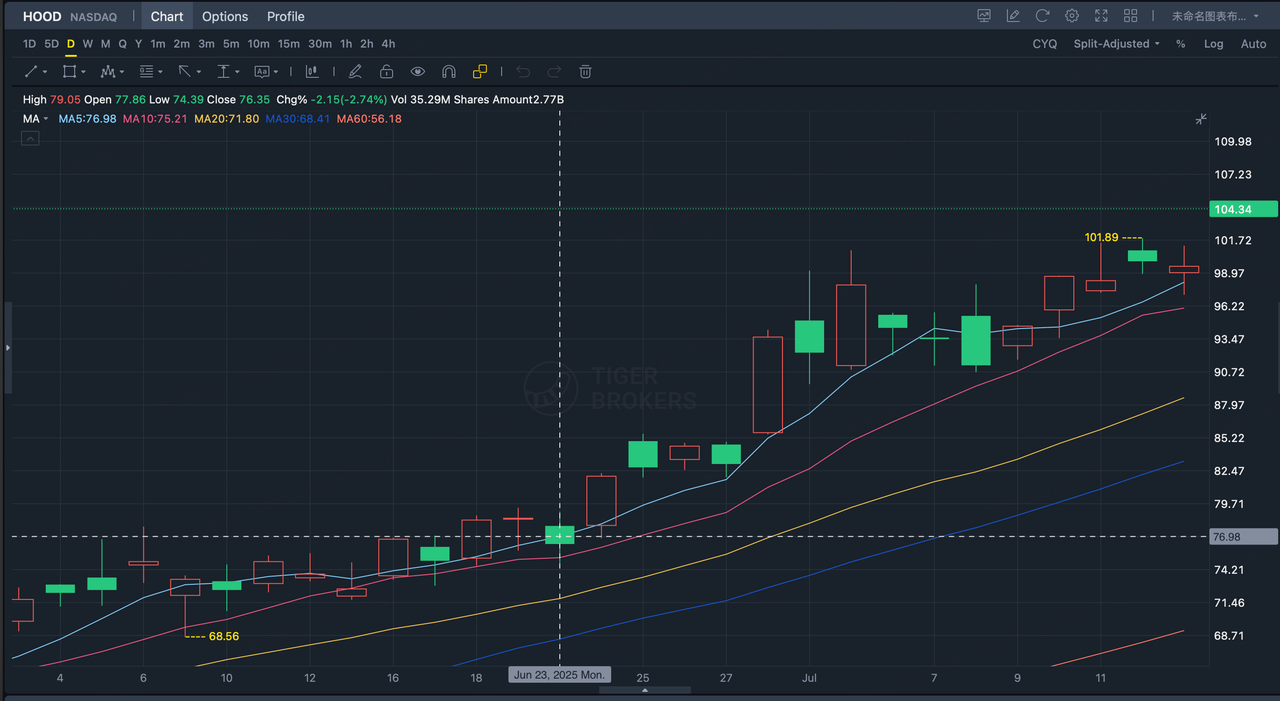Open the chart layout name dropdown
This screenshot has height=701, width=1280.
coord(1216,16)
